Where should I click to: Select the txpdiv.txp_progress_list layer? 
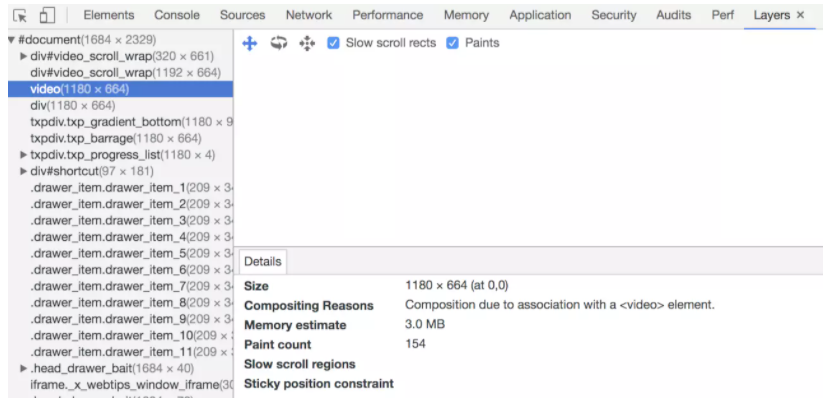pos(120,155)
